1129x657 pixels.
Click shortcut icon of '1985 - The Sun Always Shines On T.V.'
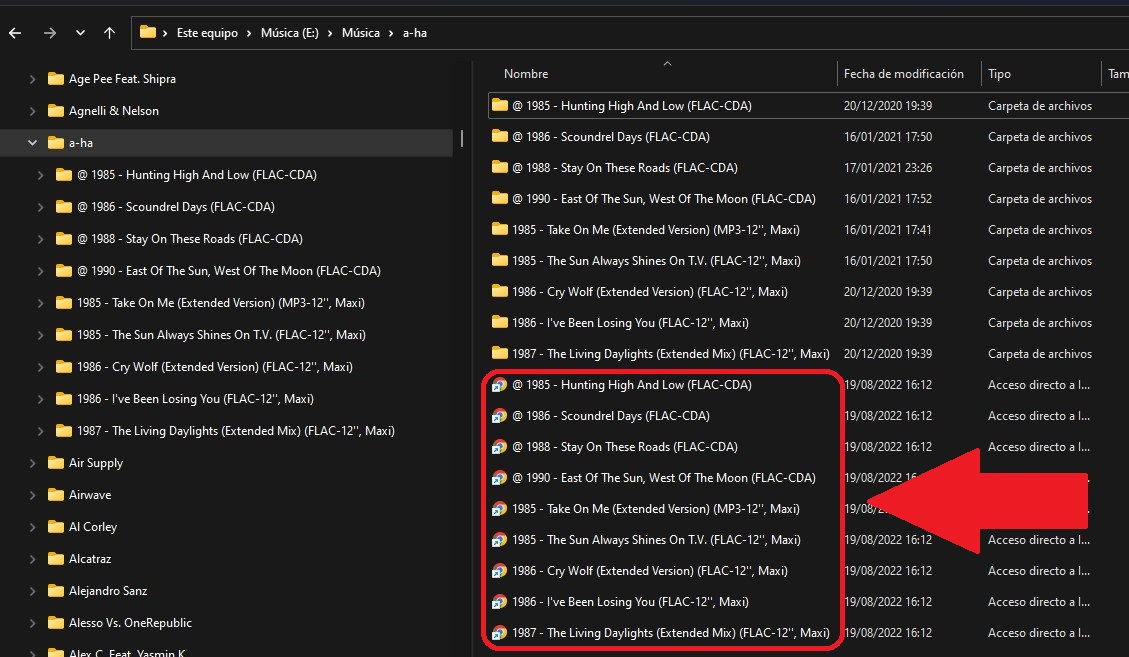[x=499, y=540]
